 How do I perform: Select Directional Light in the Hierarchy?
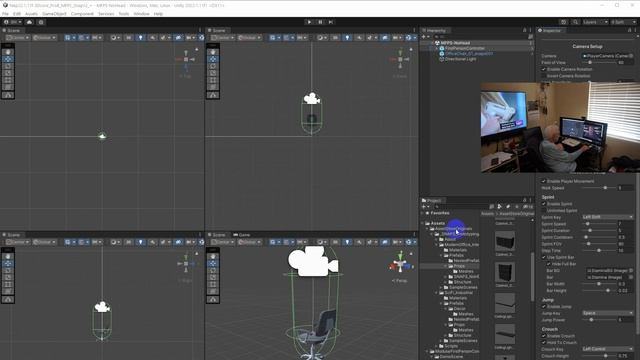[460, 59]
